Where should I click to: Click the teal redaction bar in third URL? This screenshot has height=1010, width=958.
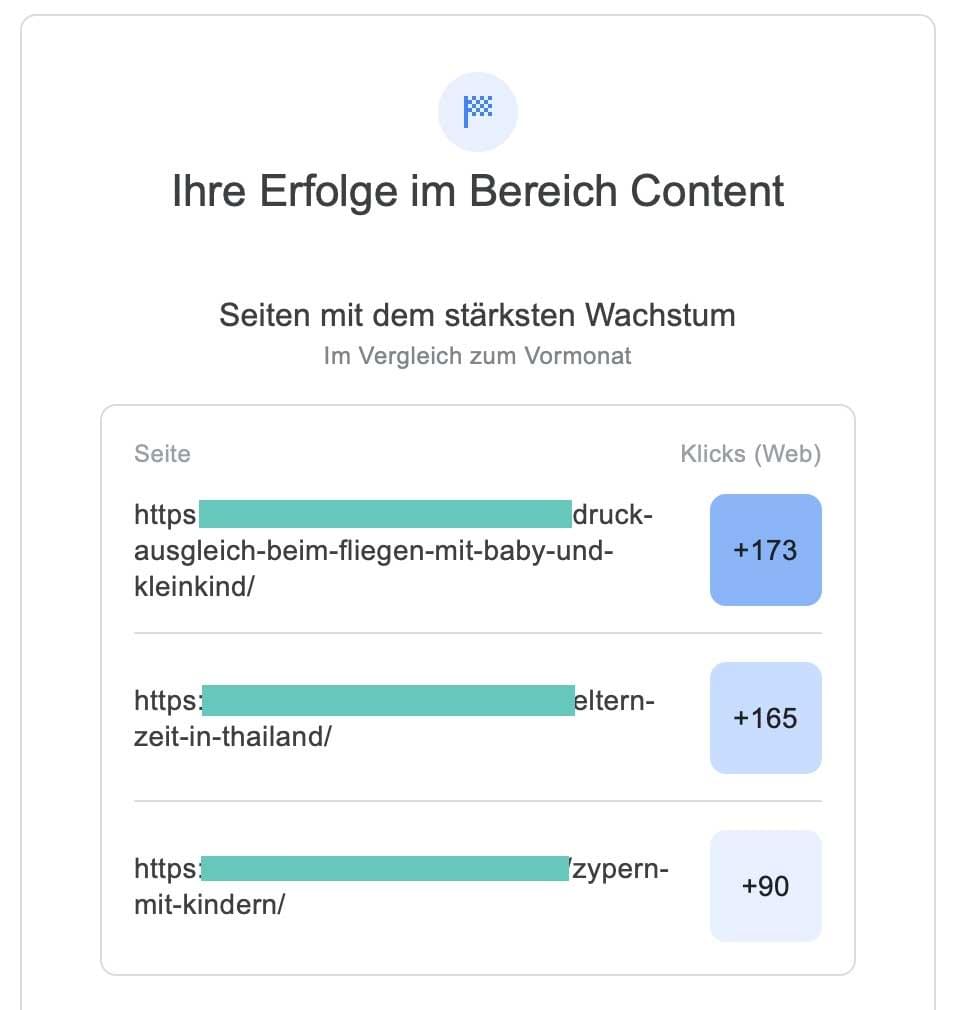385,868
